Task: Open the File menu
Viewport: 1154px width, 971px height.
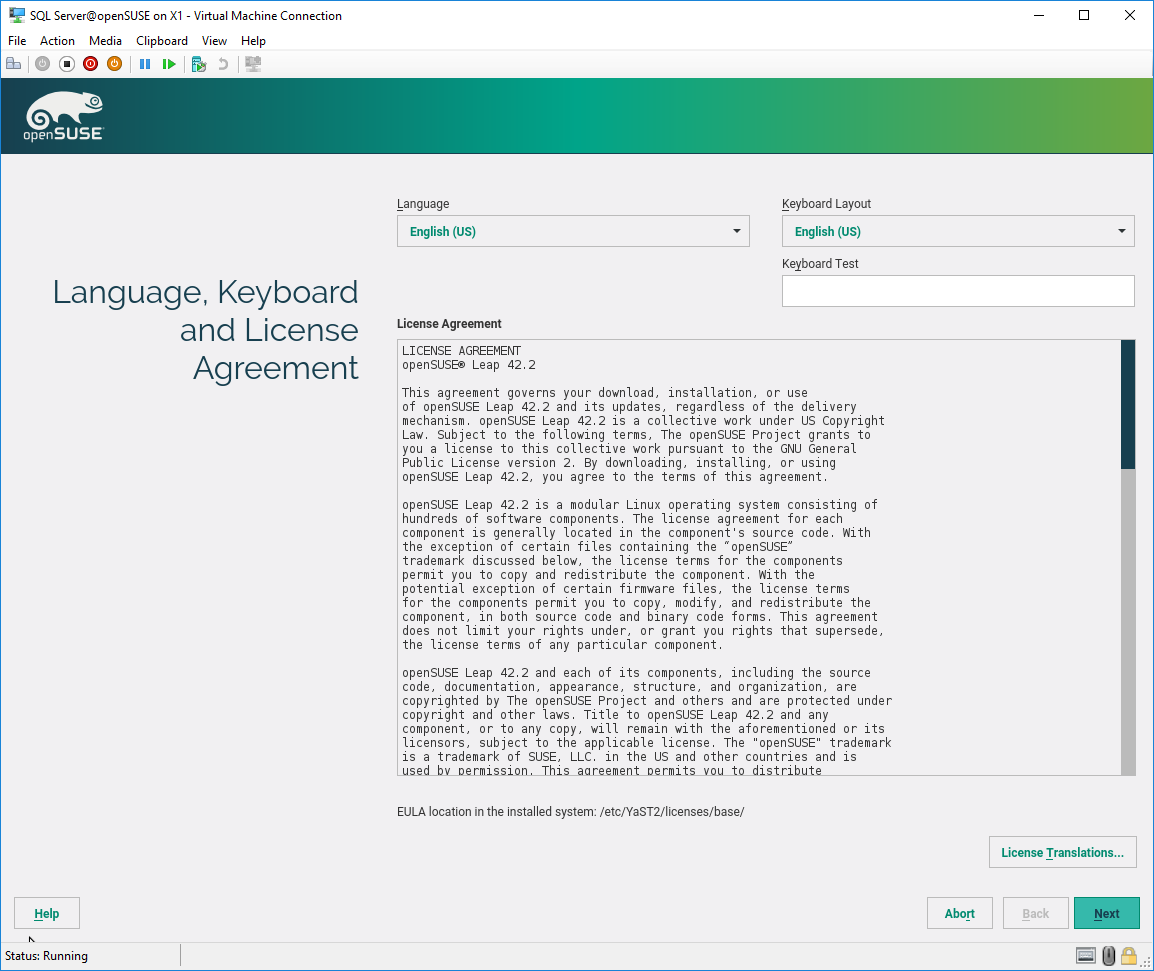Action: point(17,40)
